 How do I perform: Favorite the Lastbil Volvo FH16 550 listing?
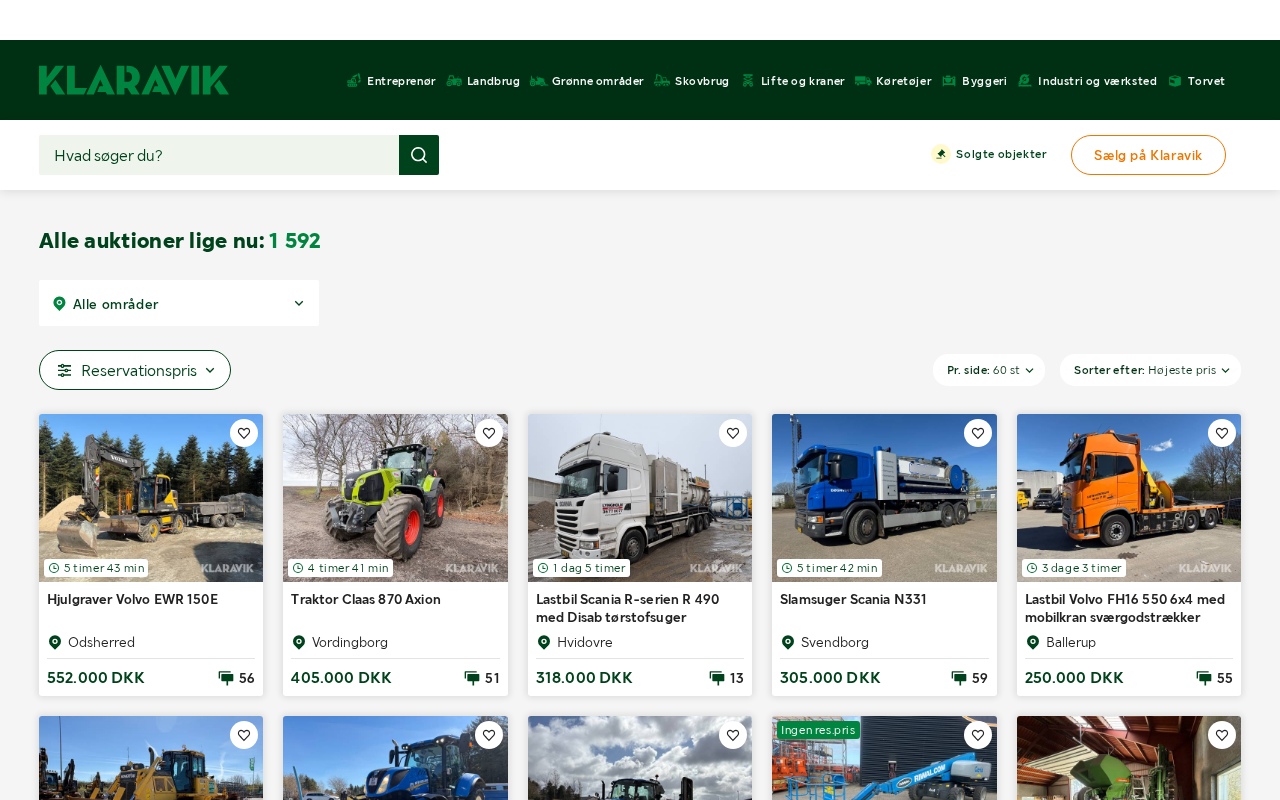click(1222, 433)
